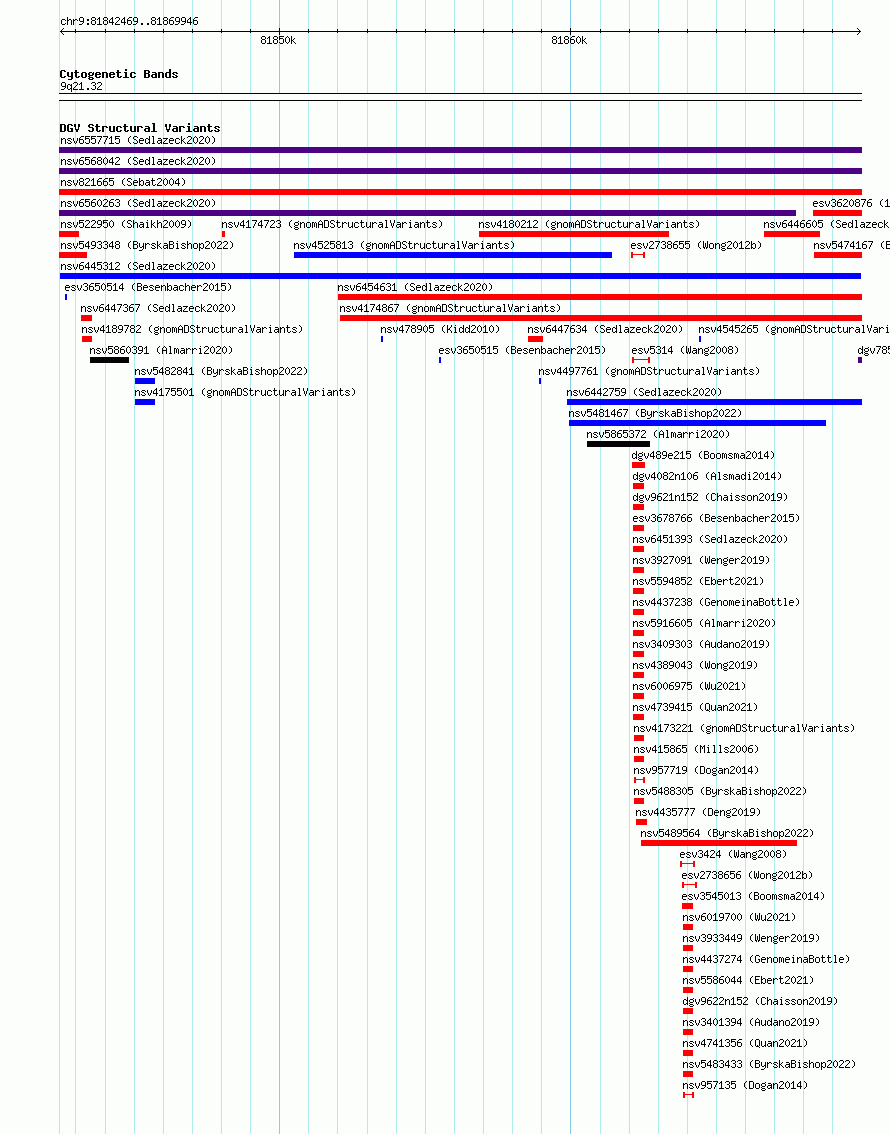Click the 9q21.32 cytogenetic band label
The width and height of the screenshot is (890, 1134).
81,86
